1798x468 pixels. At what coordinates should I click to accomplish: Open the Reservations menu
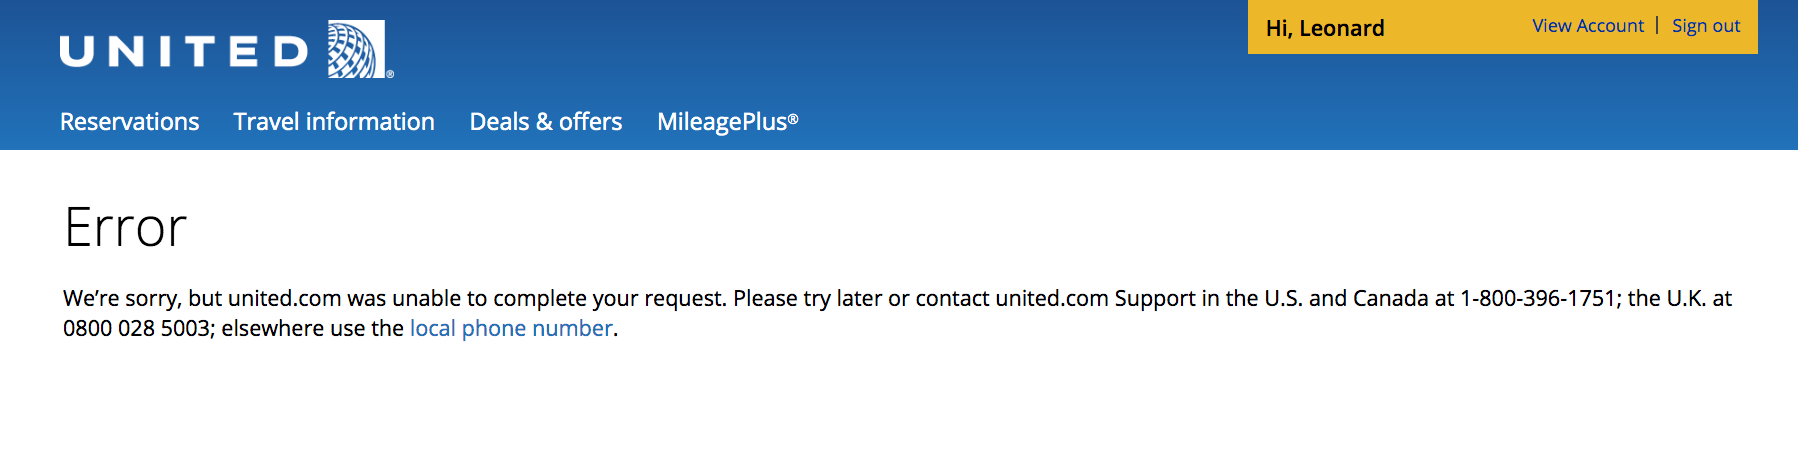pos(129,122)
